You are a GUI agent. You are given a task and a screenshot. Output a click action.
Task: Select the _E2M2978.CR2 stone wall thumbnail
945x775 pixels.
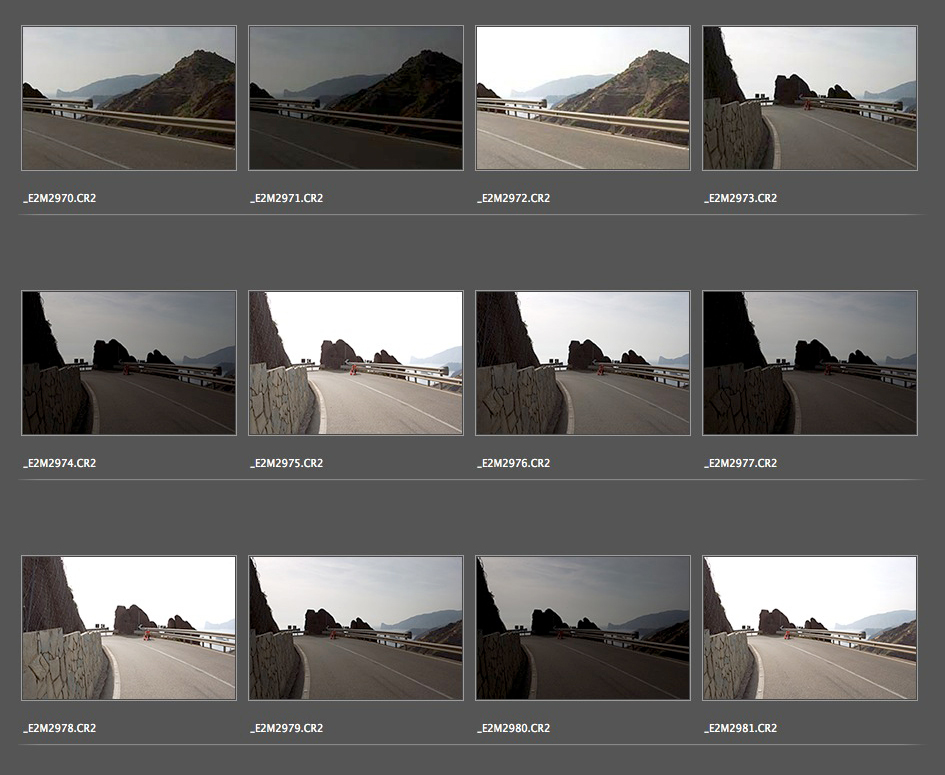pyautogui.click(x=128, y=628)
